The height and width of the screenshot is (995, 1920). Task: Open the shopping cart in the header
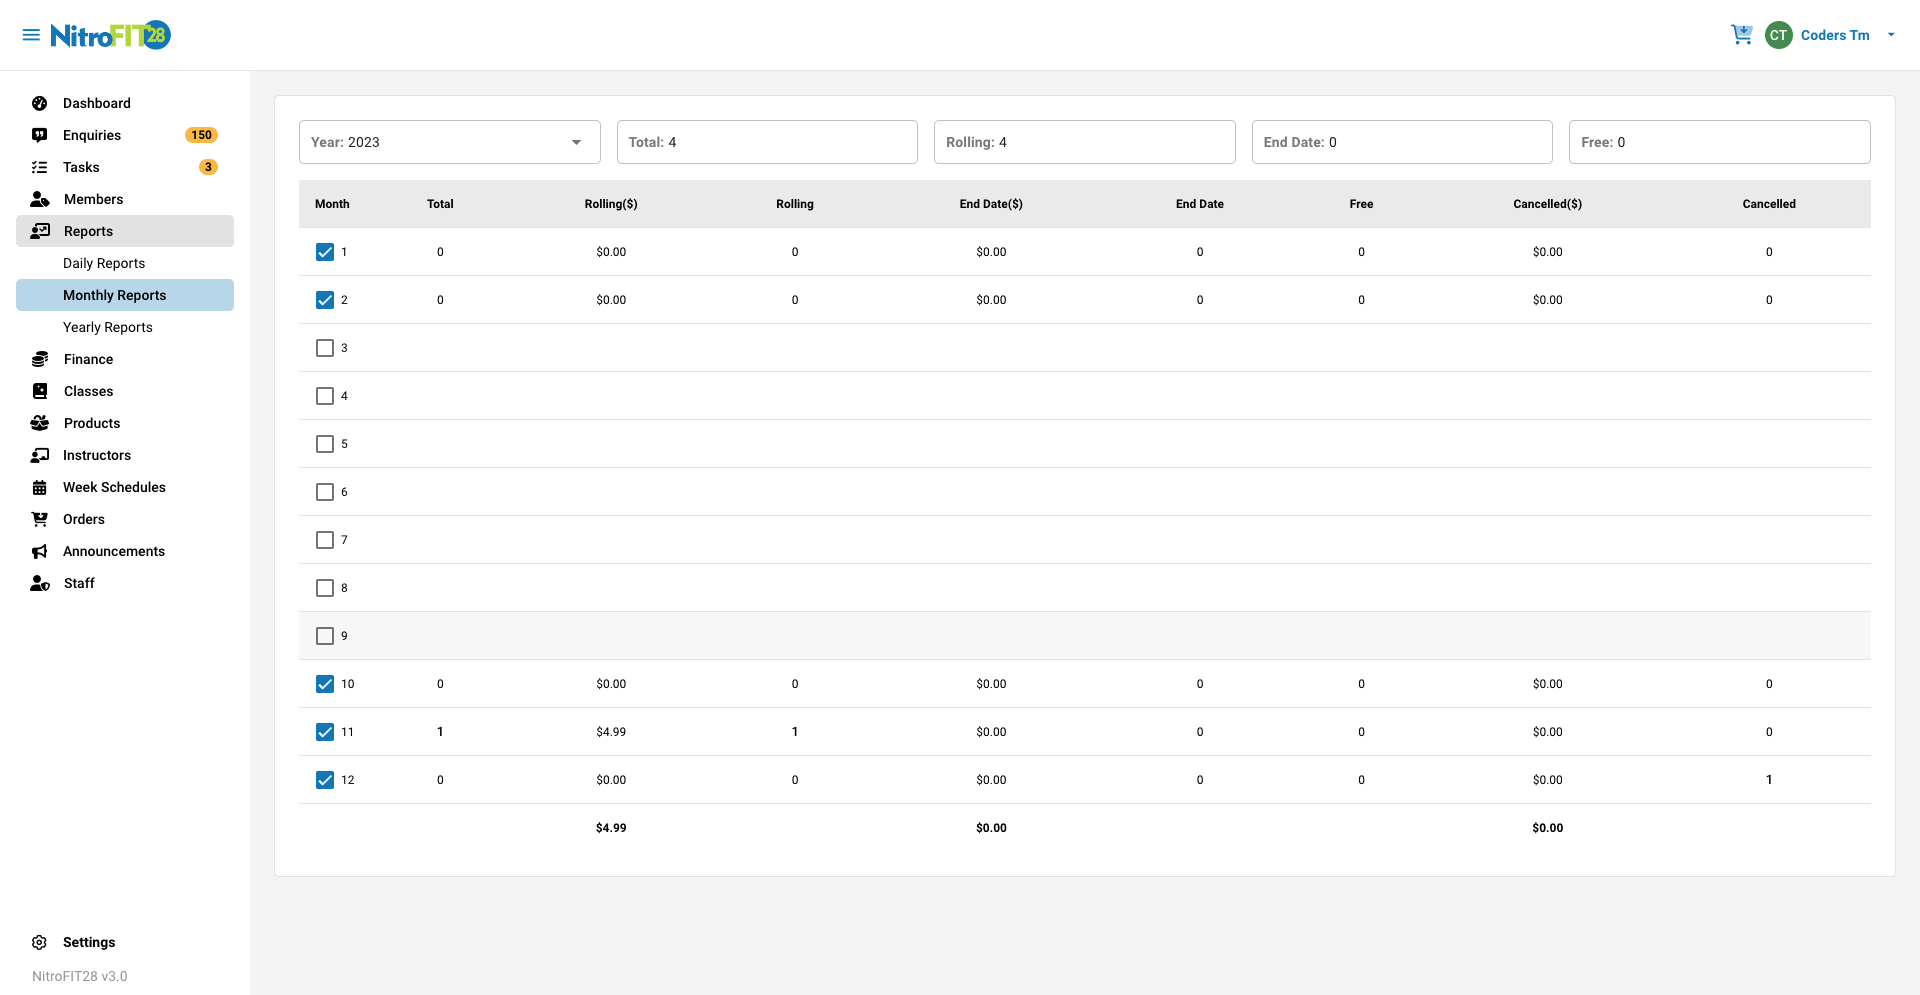point(1742,34)
